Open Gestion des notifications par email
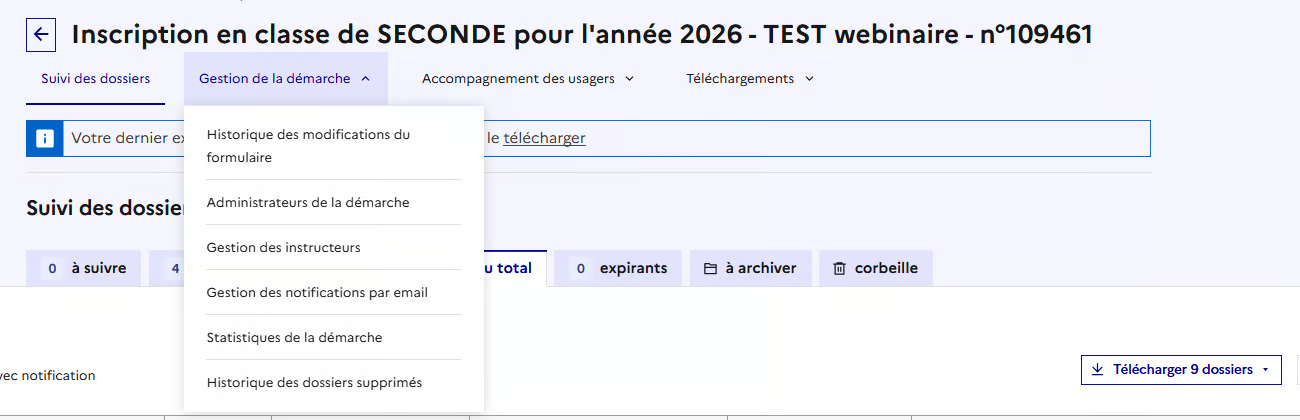This screenshot has width=1300, height=420. click(317, 292)
